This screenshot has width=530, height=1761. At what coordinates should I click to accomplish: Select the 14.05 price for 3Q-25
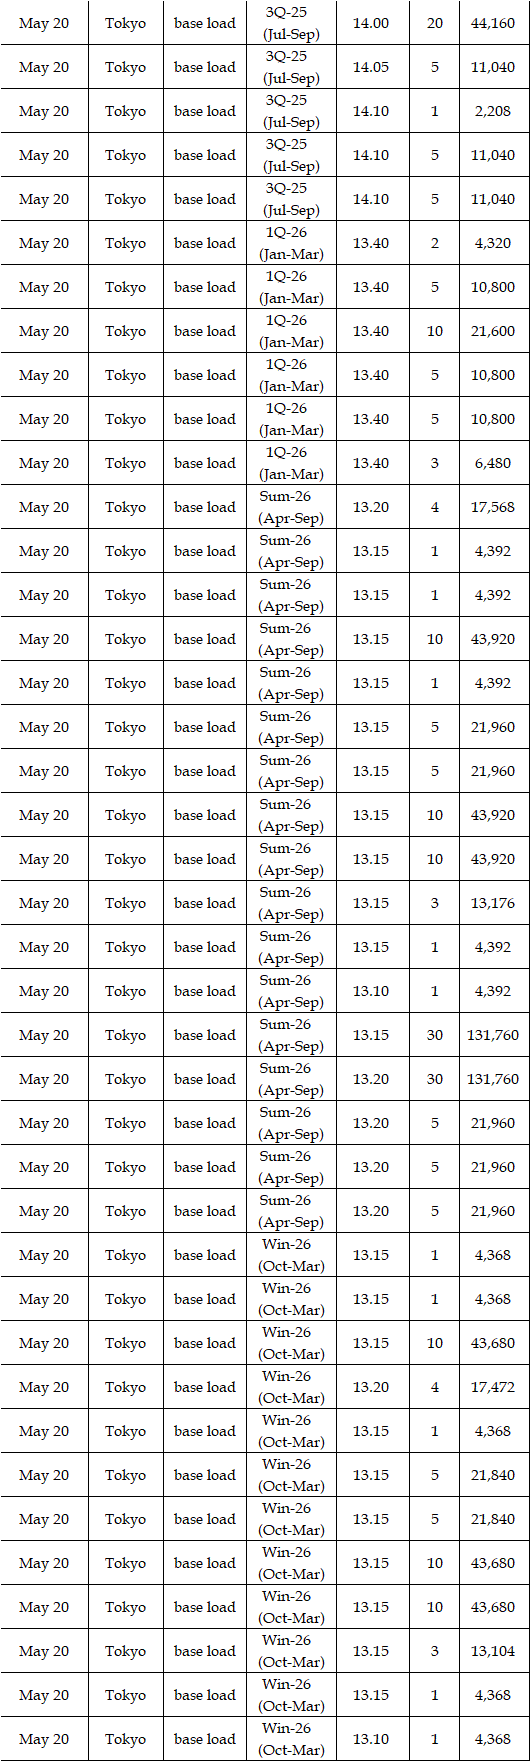point(371,67)
